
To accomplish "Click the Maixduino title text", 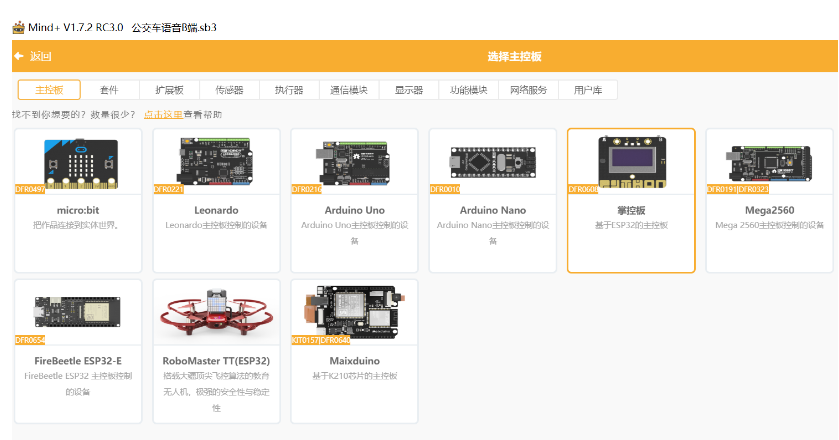I will [x=354, y=361].
